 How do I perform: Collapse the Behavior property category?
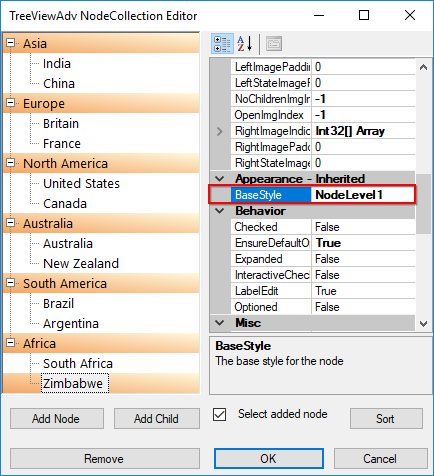point(220,211)
